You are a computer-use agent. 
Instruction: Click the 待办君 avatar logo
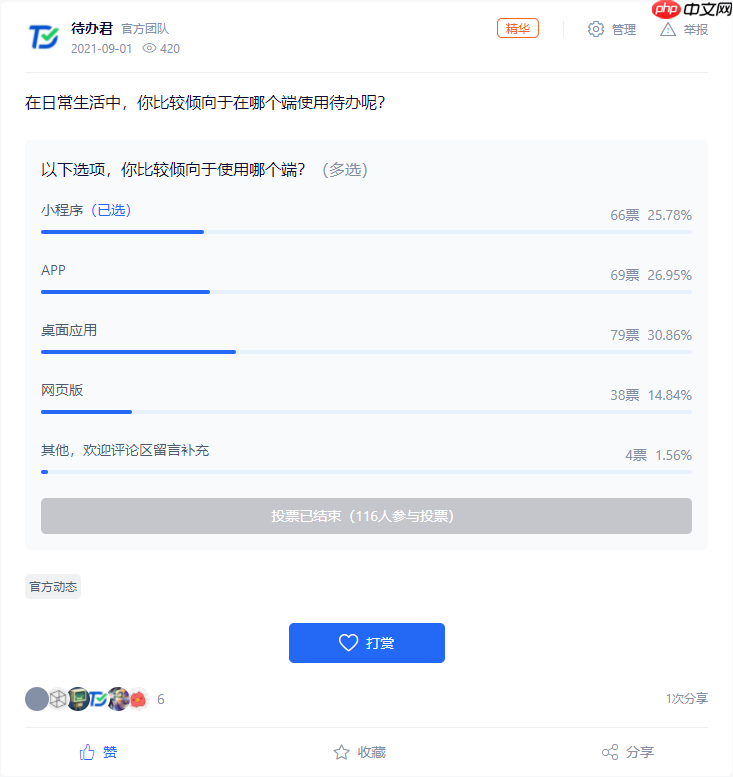(44, 37)
